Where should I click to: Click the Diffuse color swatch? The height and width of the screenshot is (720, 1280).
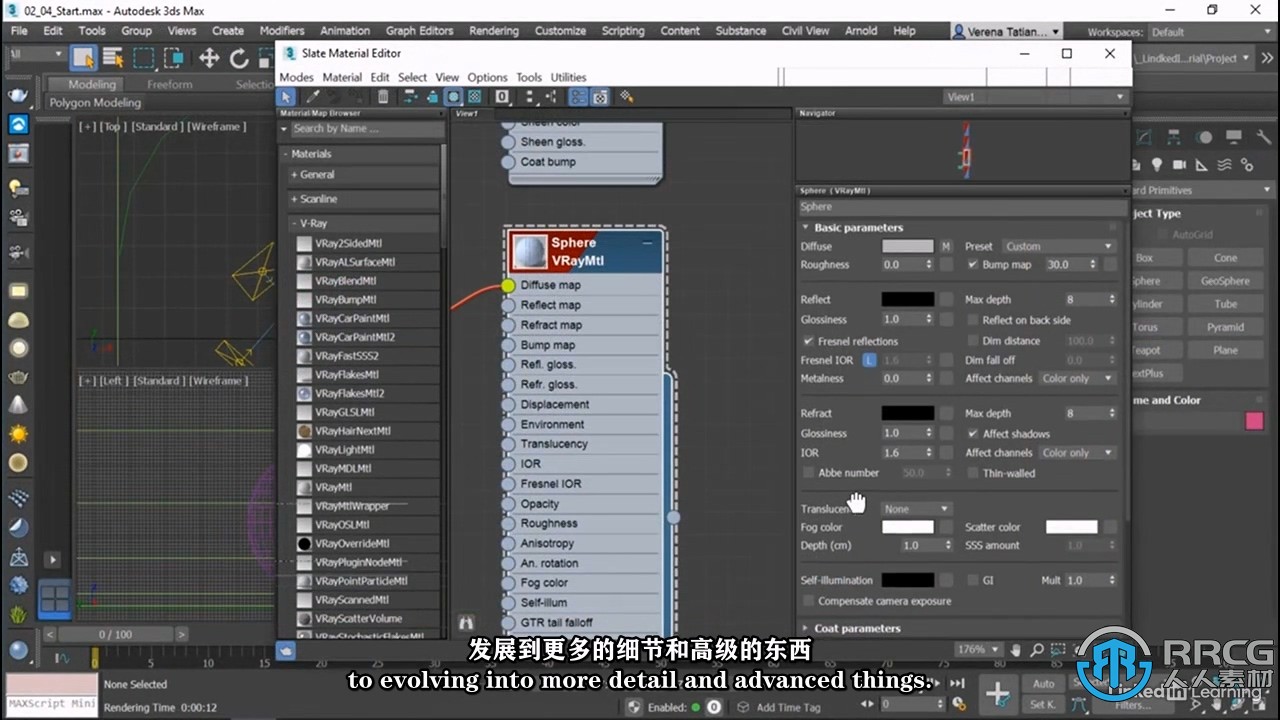(908, 246)
